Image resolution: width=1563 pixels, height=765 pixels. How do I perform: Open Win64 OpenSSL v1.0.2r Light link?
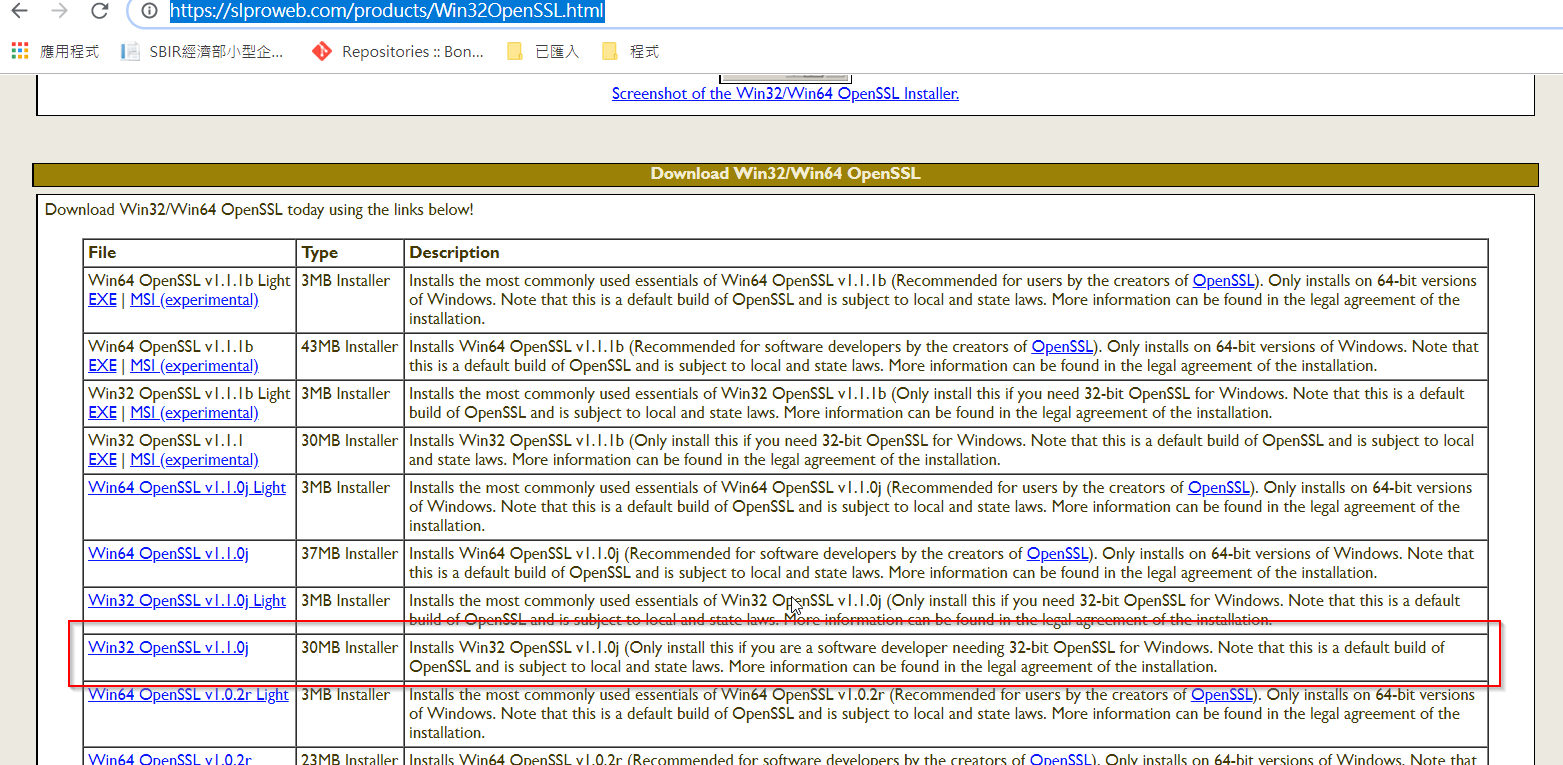click(x=188, y=695)
